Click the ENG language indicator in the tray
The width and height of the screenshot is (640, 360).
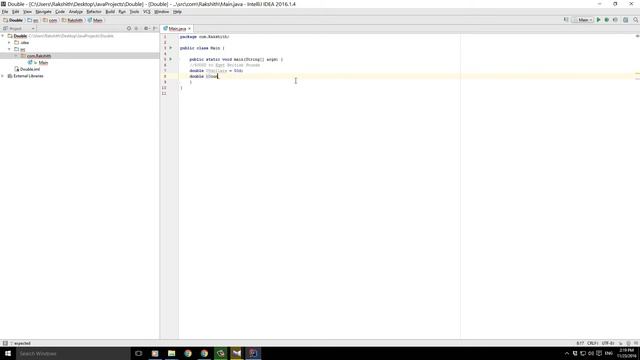pos(609,353)
